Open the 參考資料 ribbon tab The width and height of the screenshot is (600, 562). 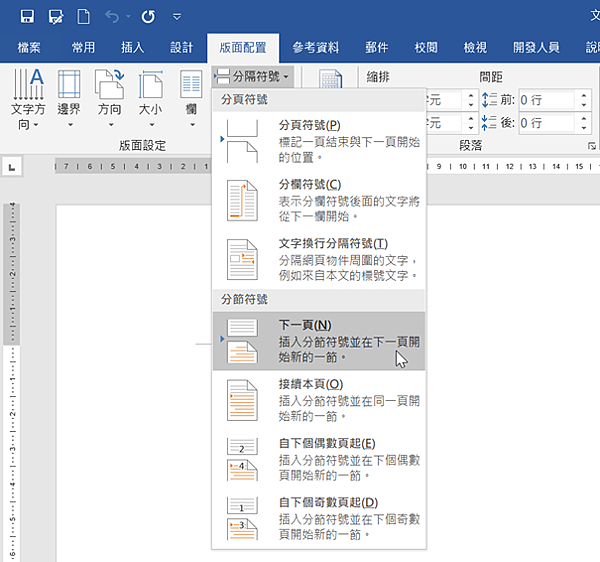[x=315, y=47]
